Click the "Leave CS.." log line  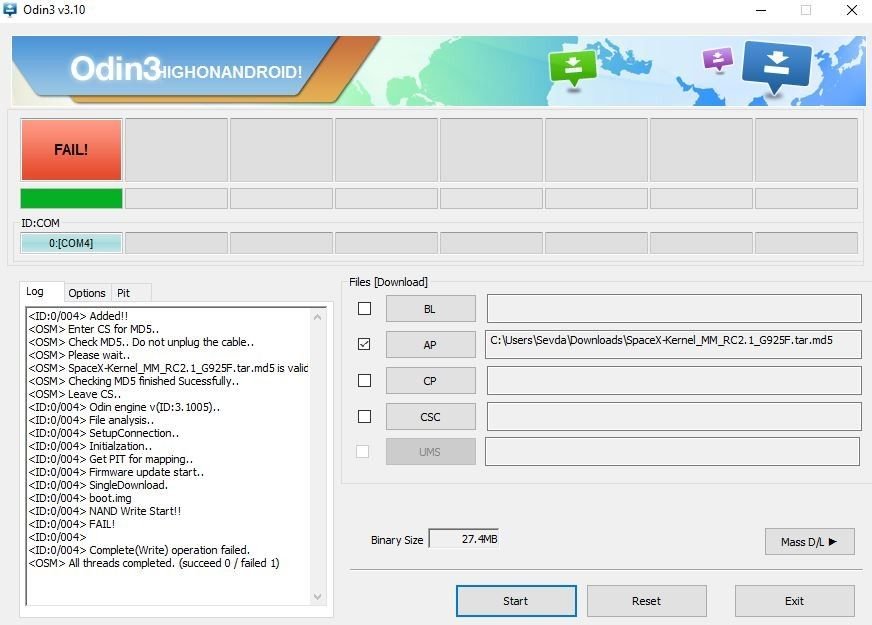pyautogui.click(x=75, y=394)
